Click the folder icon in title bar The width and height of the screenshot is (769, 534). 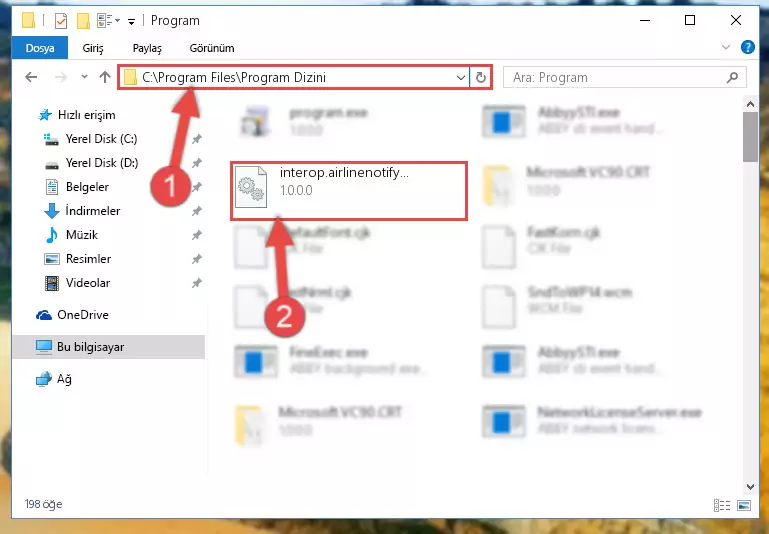pos(28,21)
